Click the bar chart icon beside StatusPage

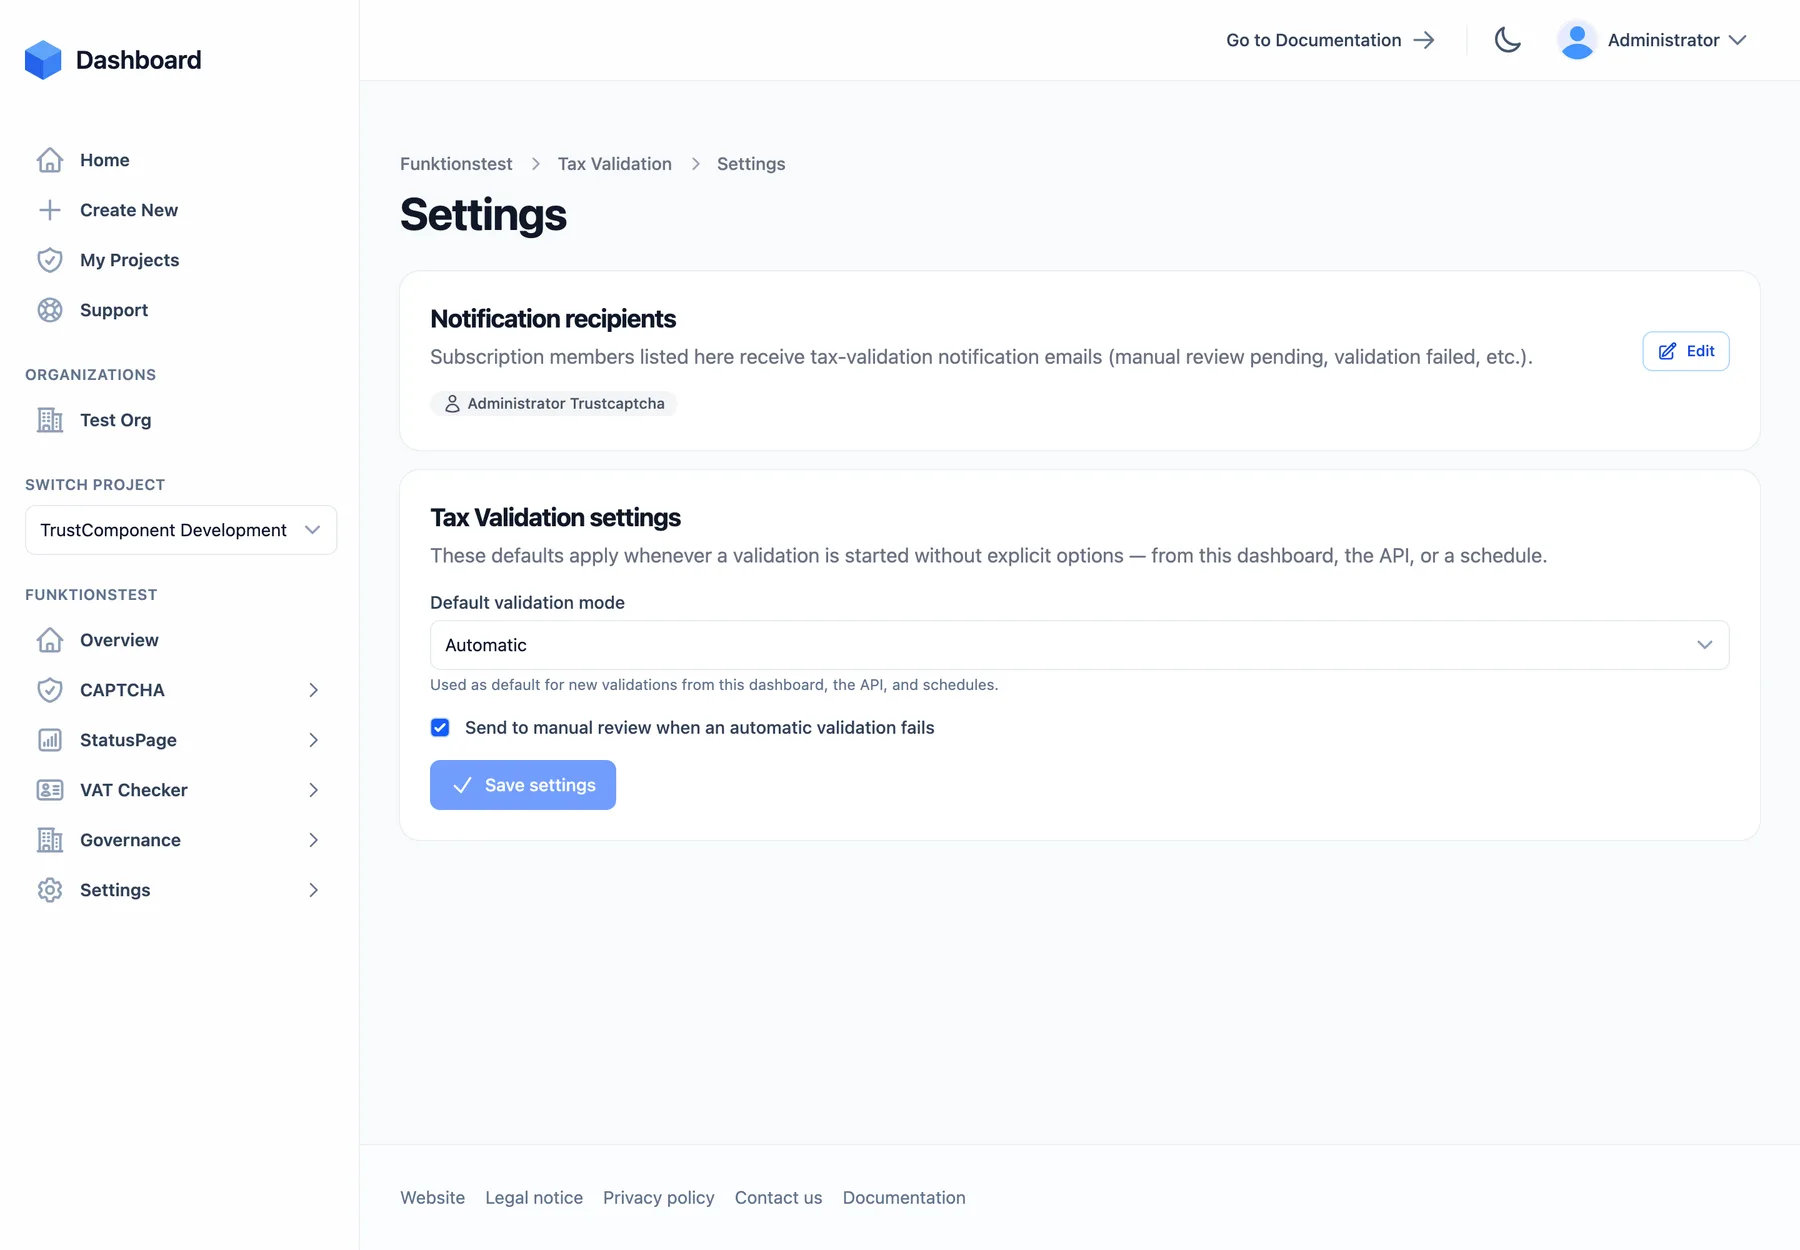coord(50,740)
